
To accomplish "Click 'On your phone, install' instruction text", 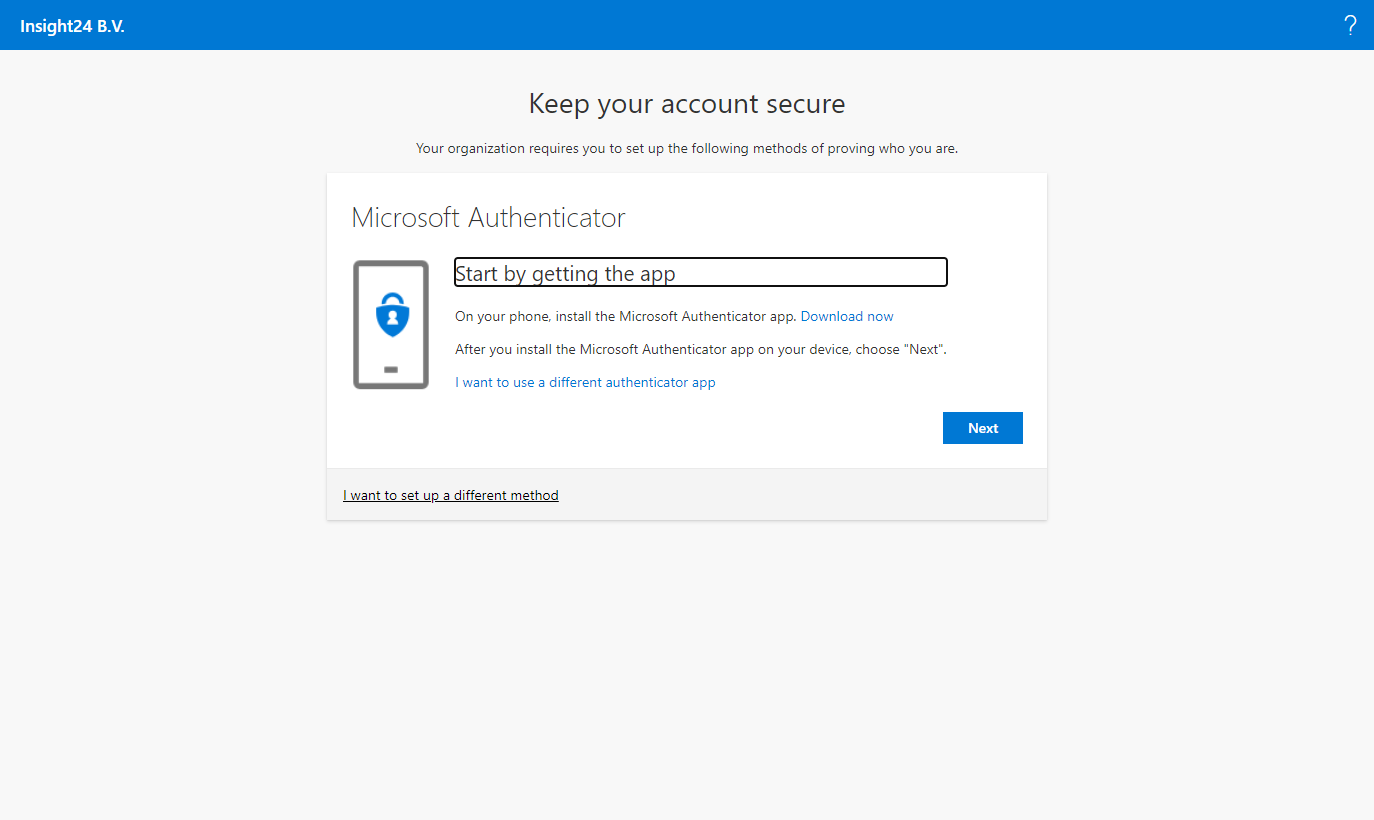I will tap(626, 316).
